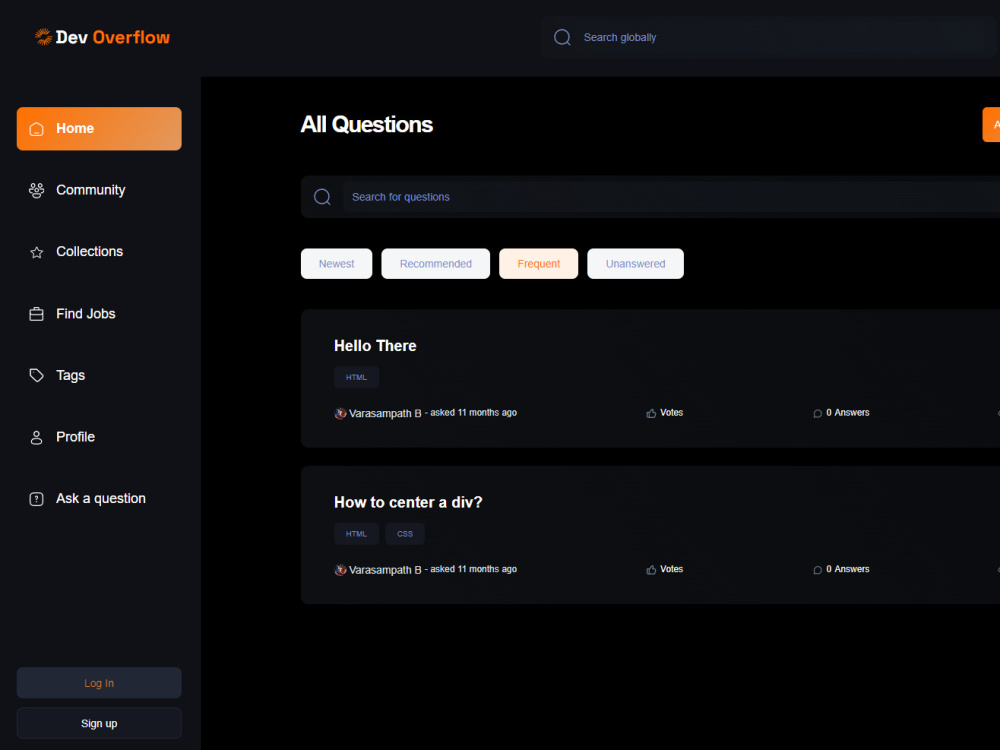Image resolution: width=1000 pixels, height=750 pixels.
Task: Click the Home house icon
Action: pyautogui.click(x=36, y=129)
